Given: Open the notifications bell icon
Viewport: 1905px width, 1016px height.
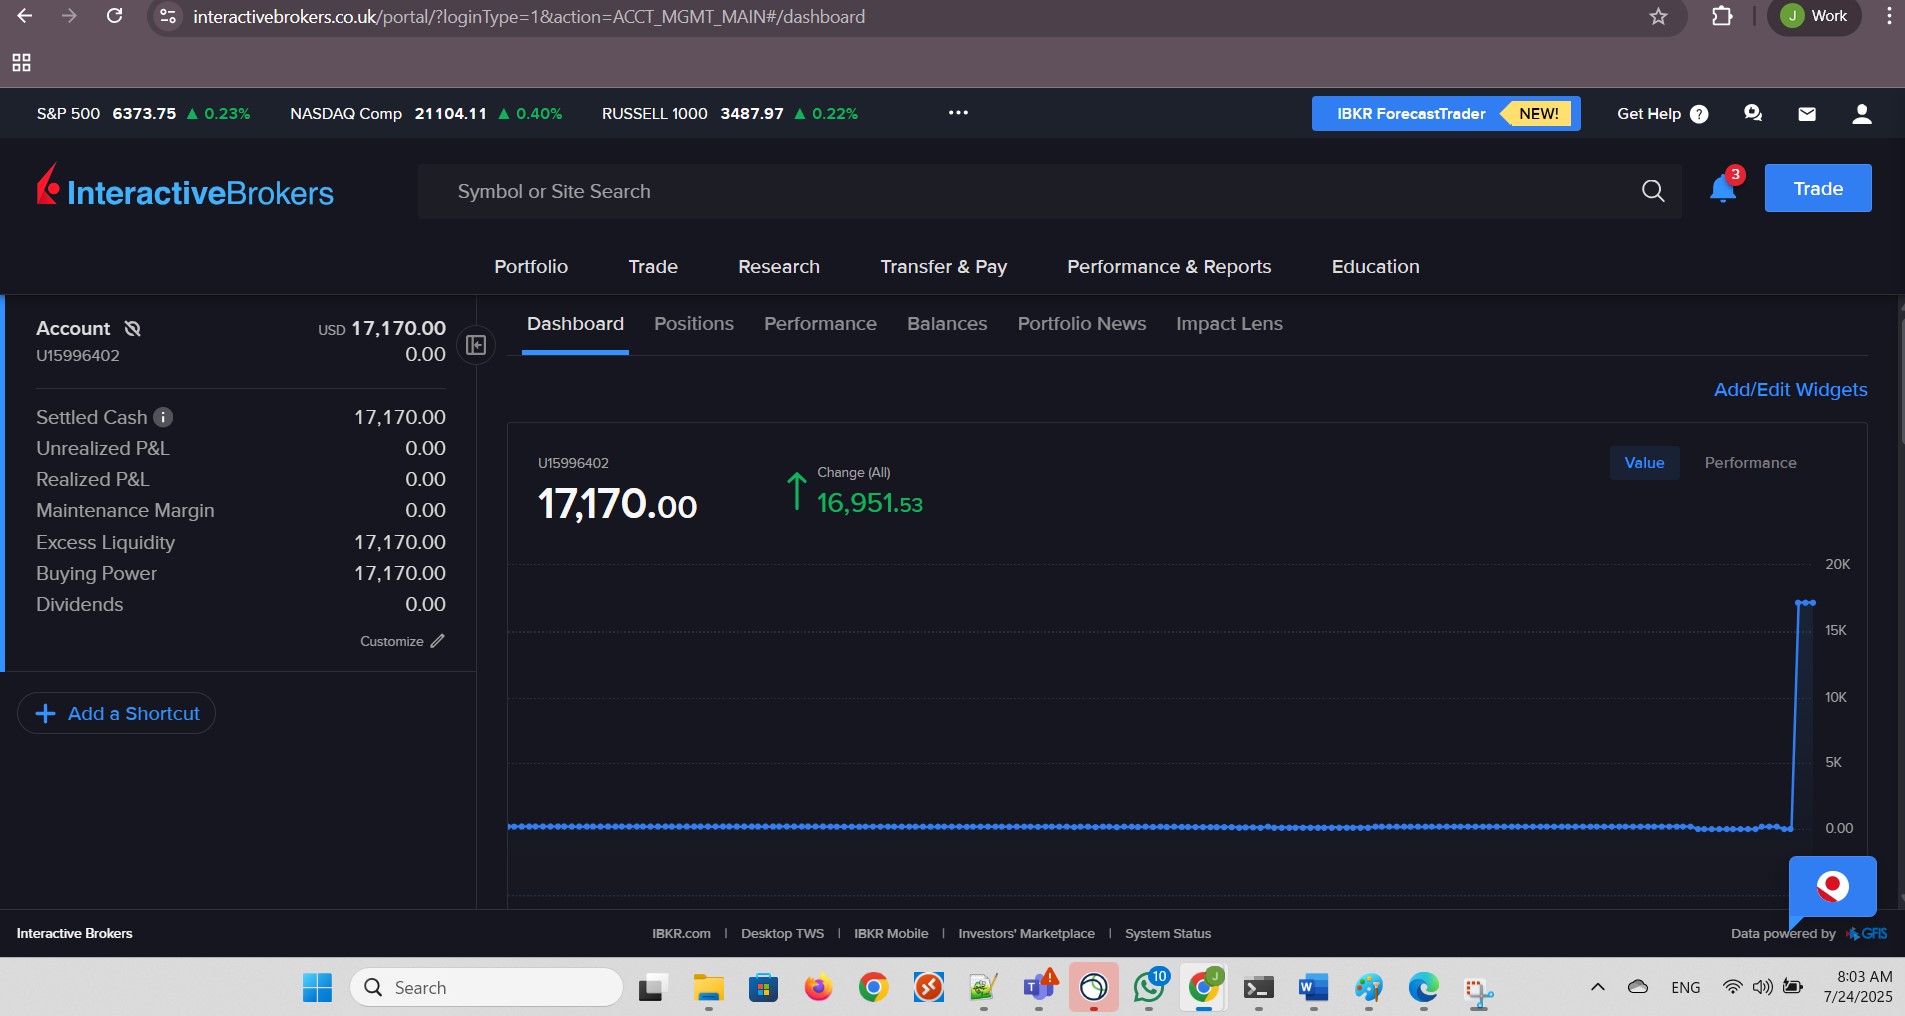Looking at the screenshot, I should point(1722,189).
